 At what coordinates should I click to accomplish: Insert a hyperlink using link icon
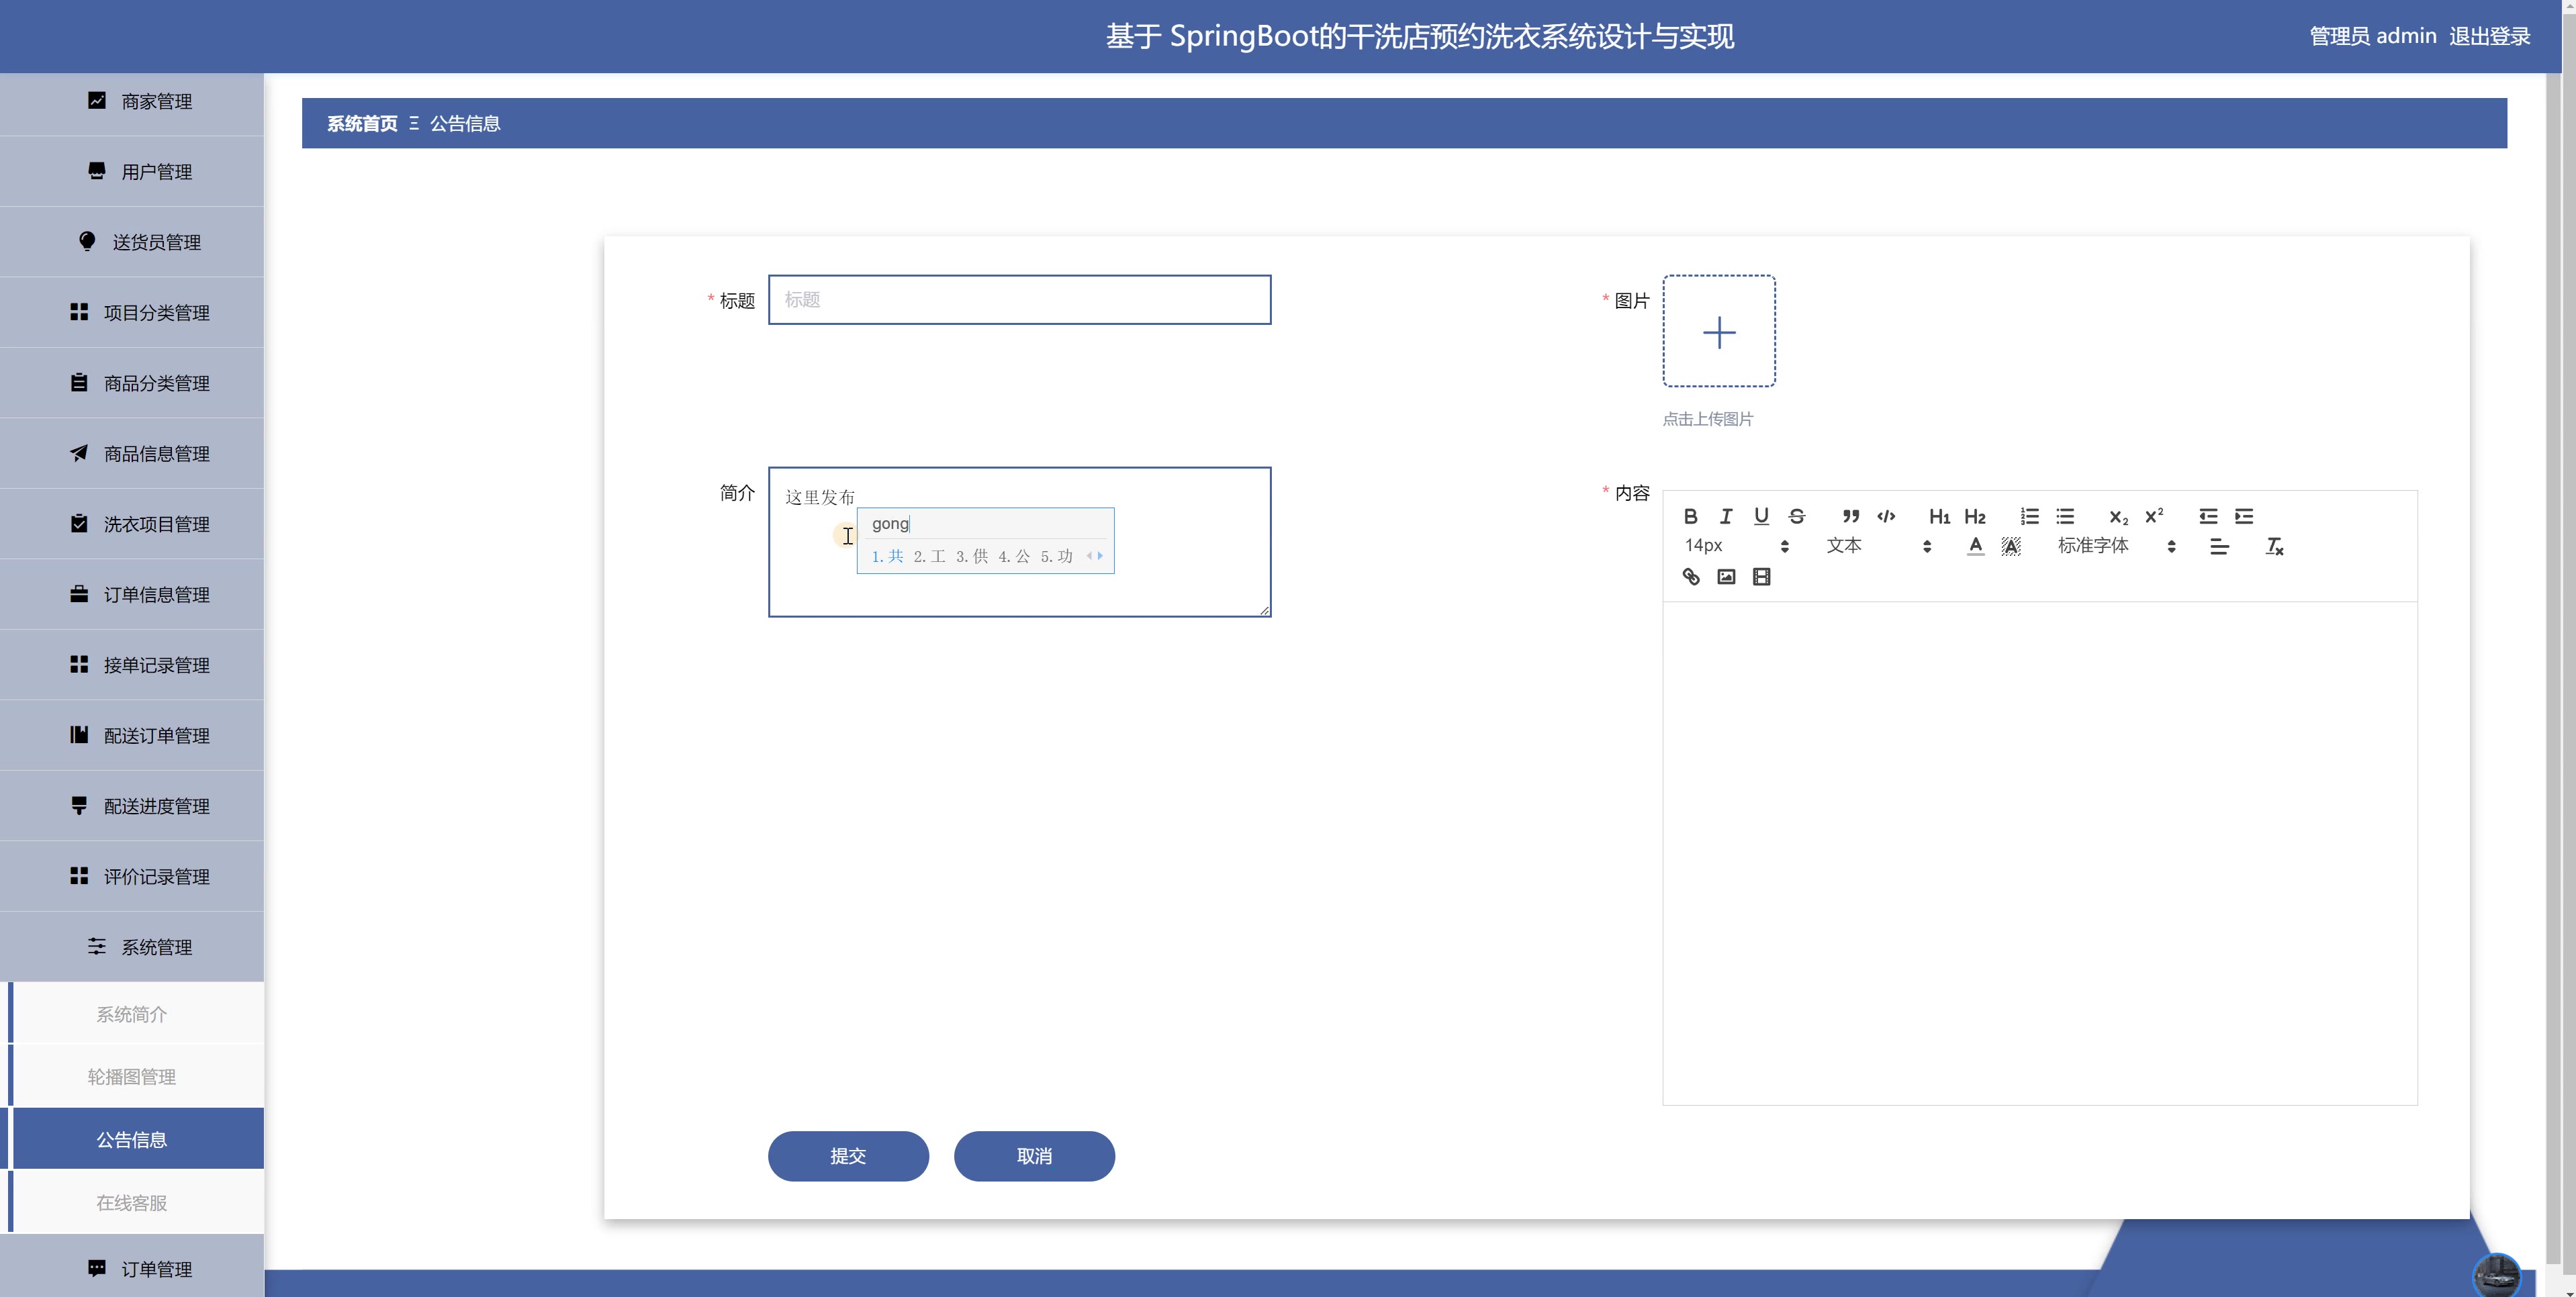point(1690,577)
